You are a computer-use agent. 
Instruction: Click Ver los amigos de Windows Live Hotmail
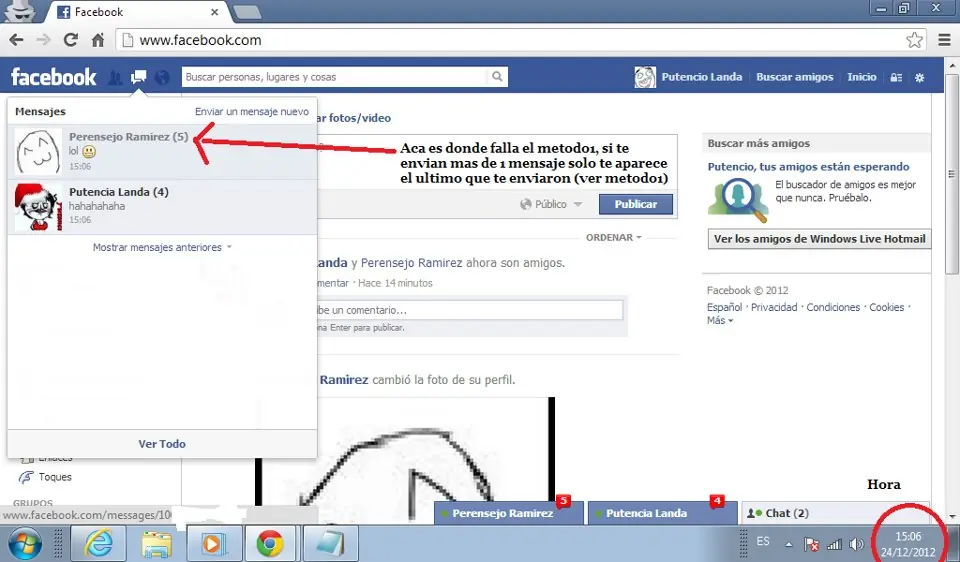pos(819,239)
